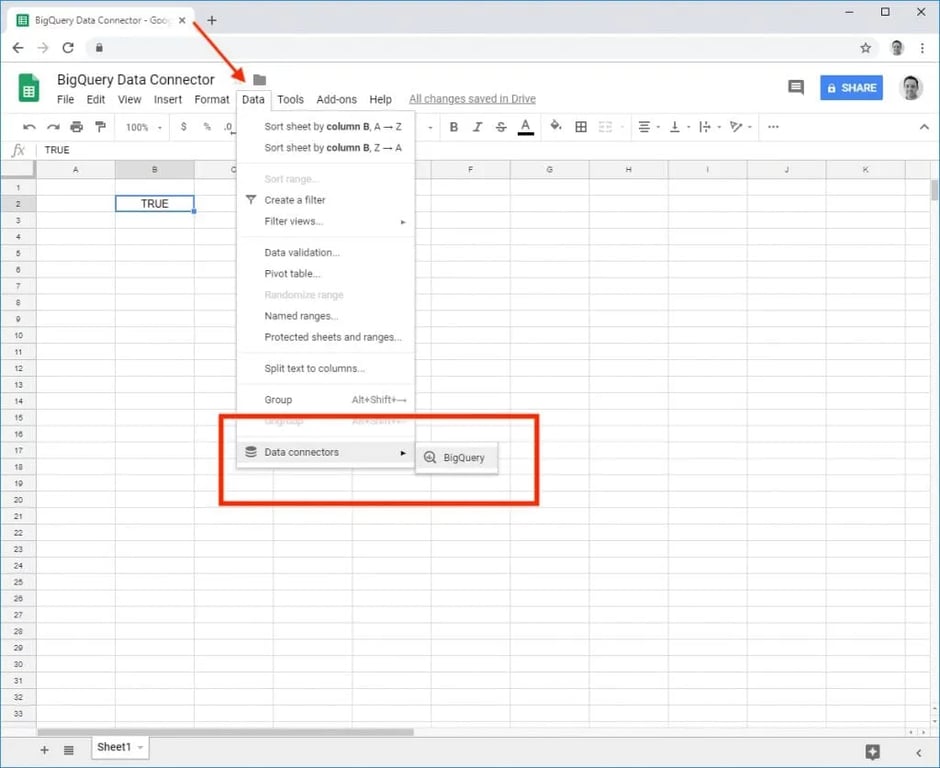
Task: Click the move to folder icon
Action: click(259, 80)
